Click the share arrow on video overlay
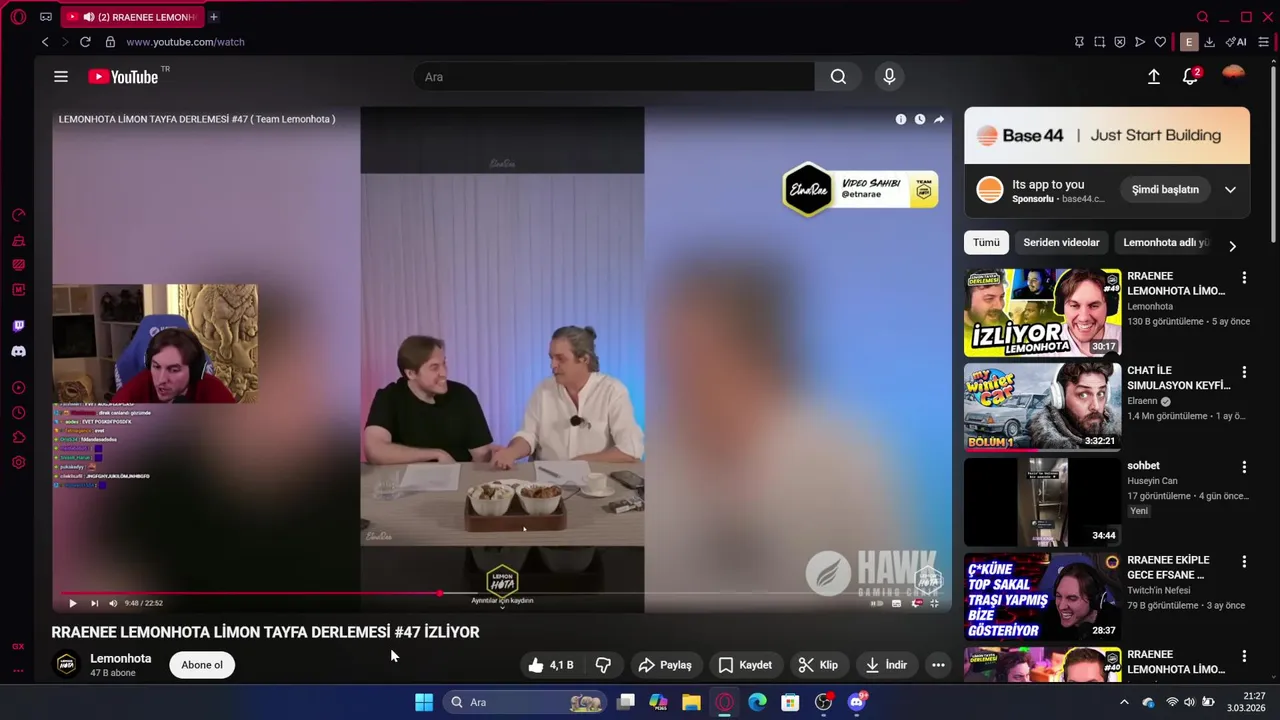The width and height of the screenshot is (1280, 720). click(939, 119)
